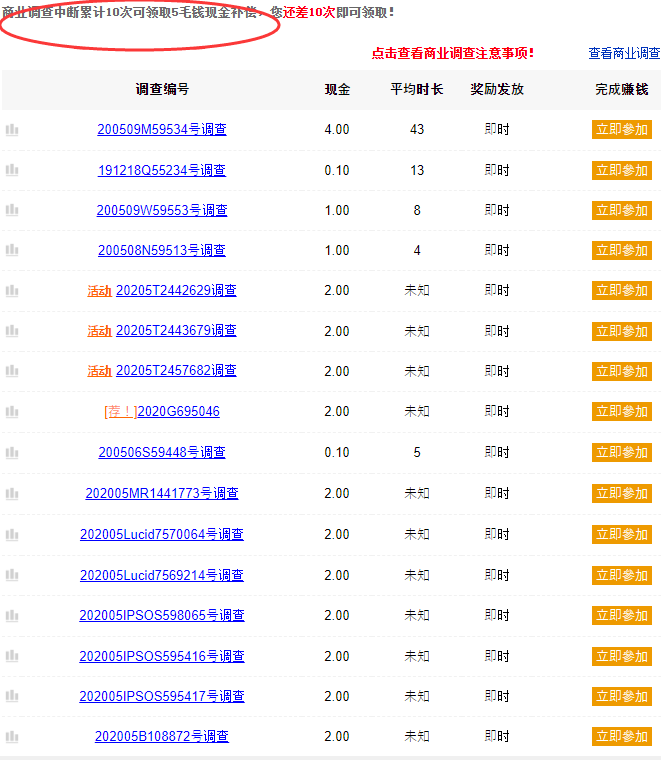The height and width of the screenshot is (760, 661).
Task: Click 立即参加 for 20205T2442629调查
Action: point(622,290)
